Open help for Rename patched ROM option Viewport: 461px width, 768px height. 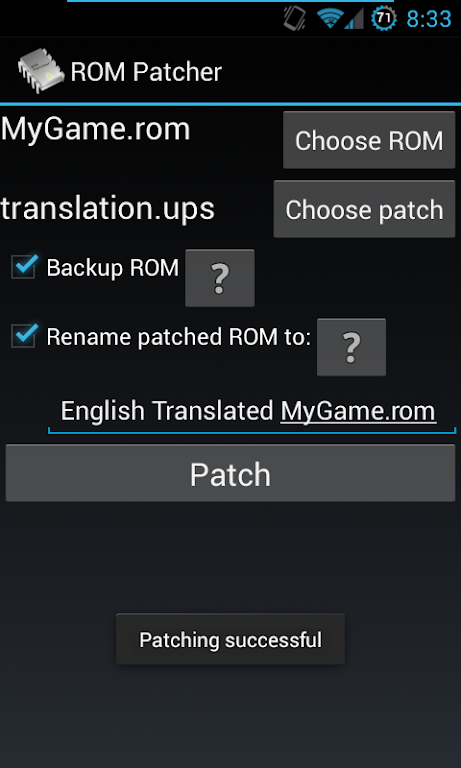[x=351, y=347]
